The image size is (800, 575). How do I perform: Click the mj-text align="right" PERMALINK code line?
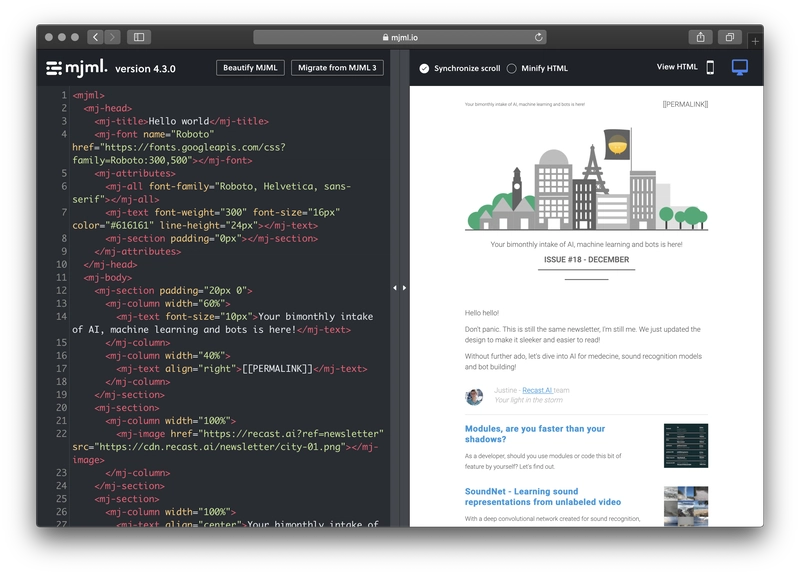pyautogui.click(x=242, y=368)
